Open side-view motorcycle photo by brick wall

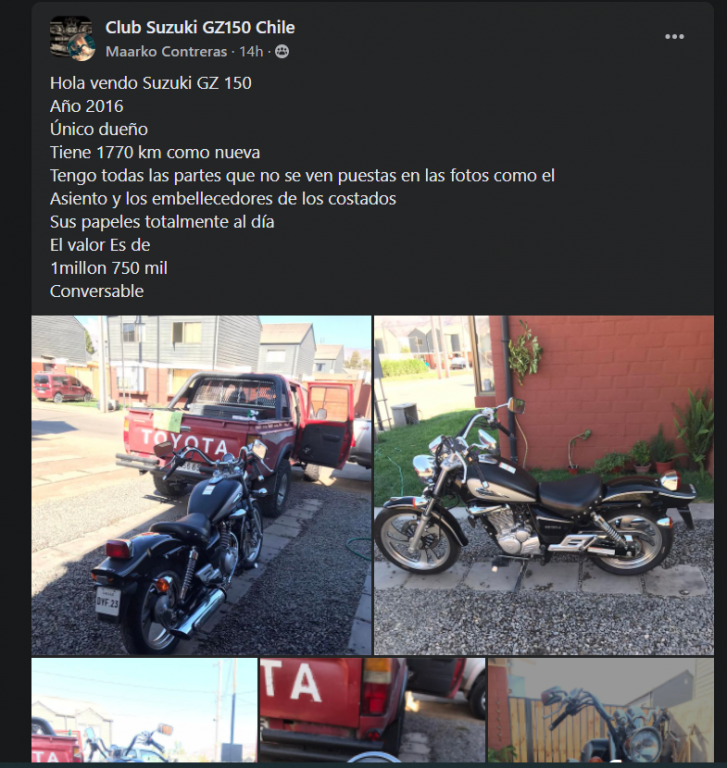point(544,485)
